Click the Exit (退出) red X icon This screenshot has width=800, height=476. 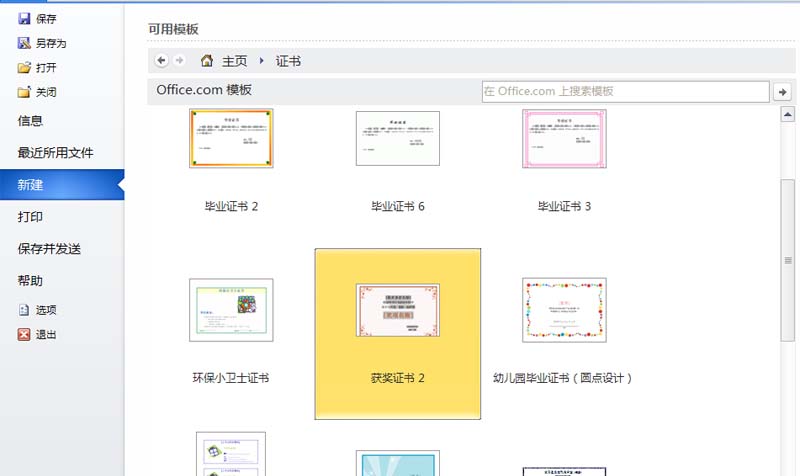click(24, 334)
